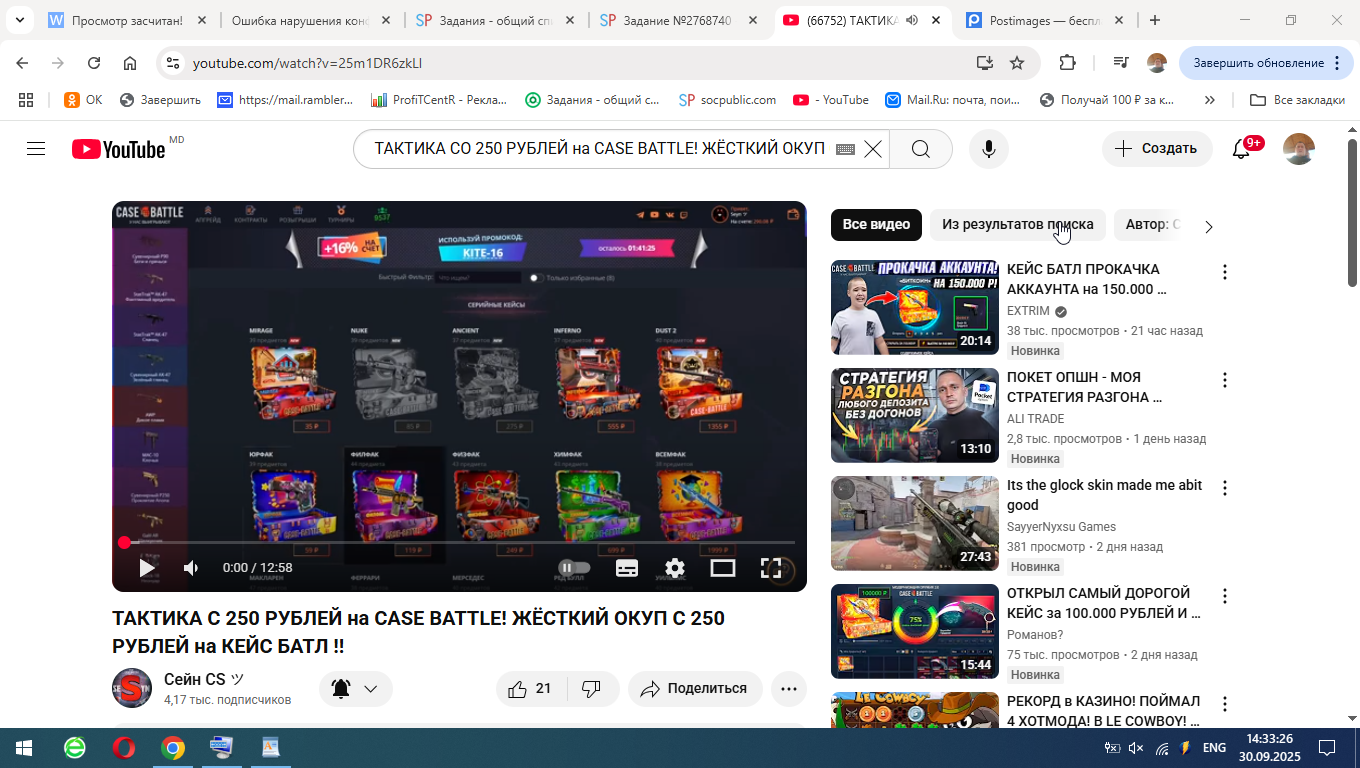
Task: Open ПОКЕТ ОПШН video title
Action: click(1085, 387)
